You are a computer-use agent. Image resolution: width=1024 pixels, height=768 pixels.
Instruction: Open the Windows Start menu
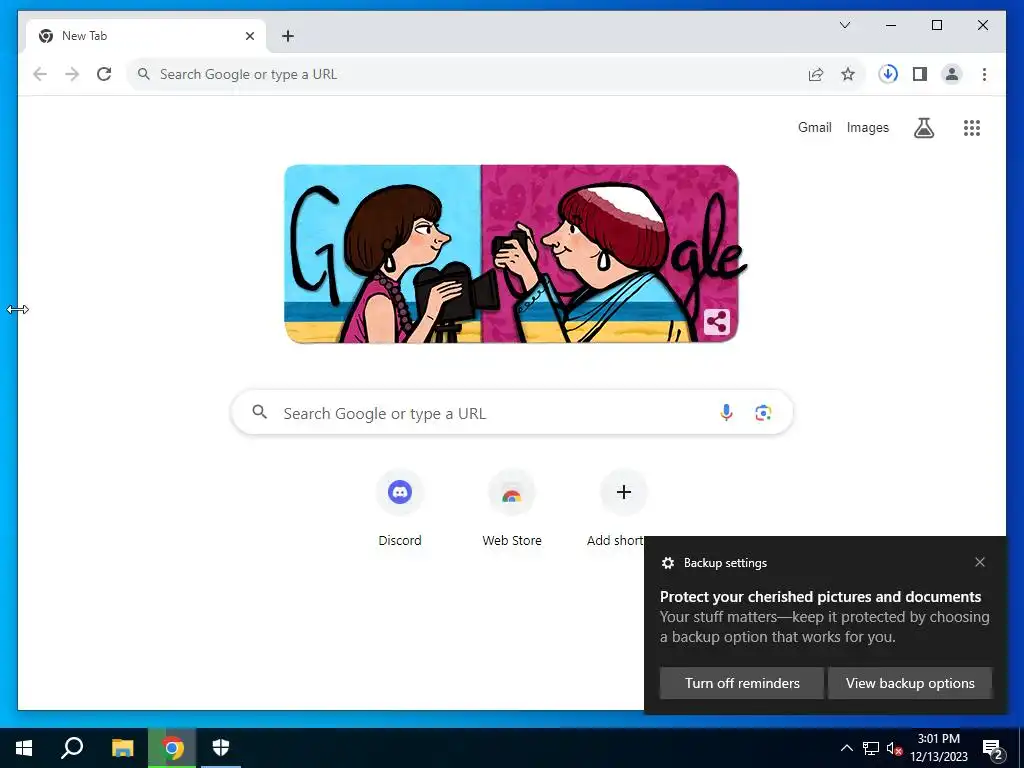24,748
